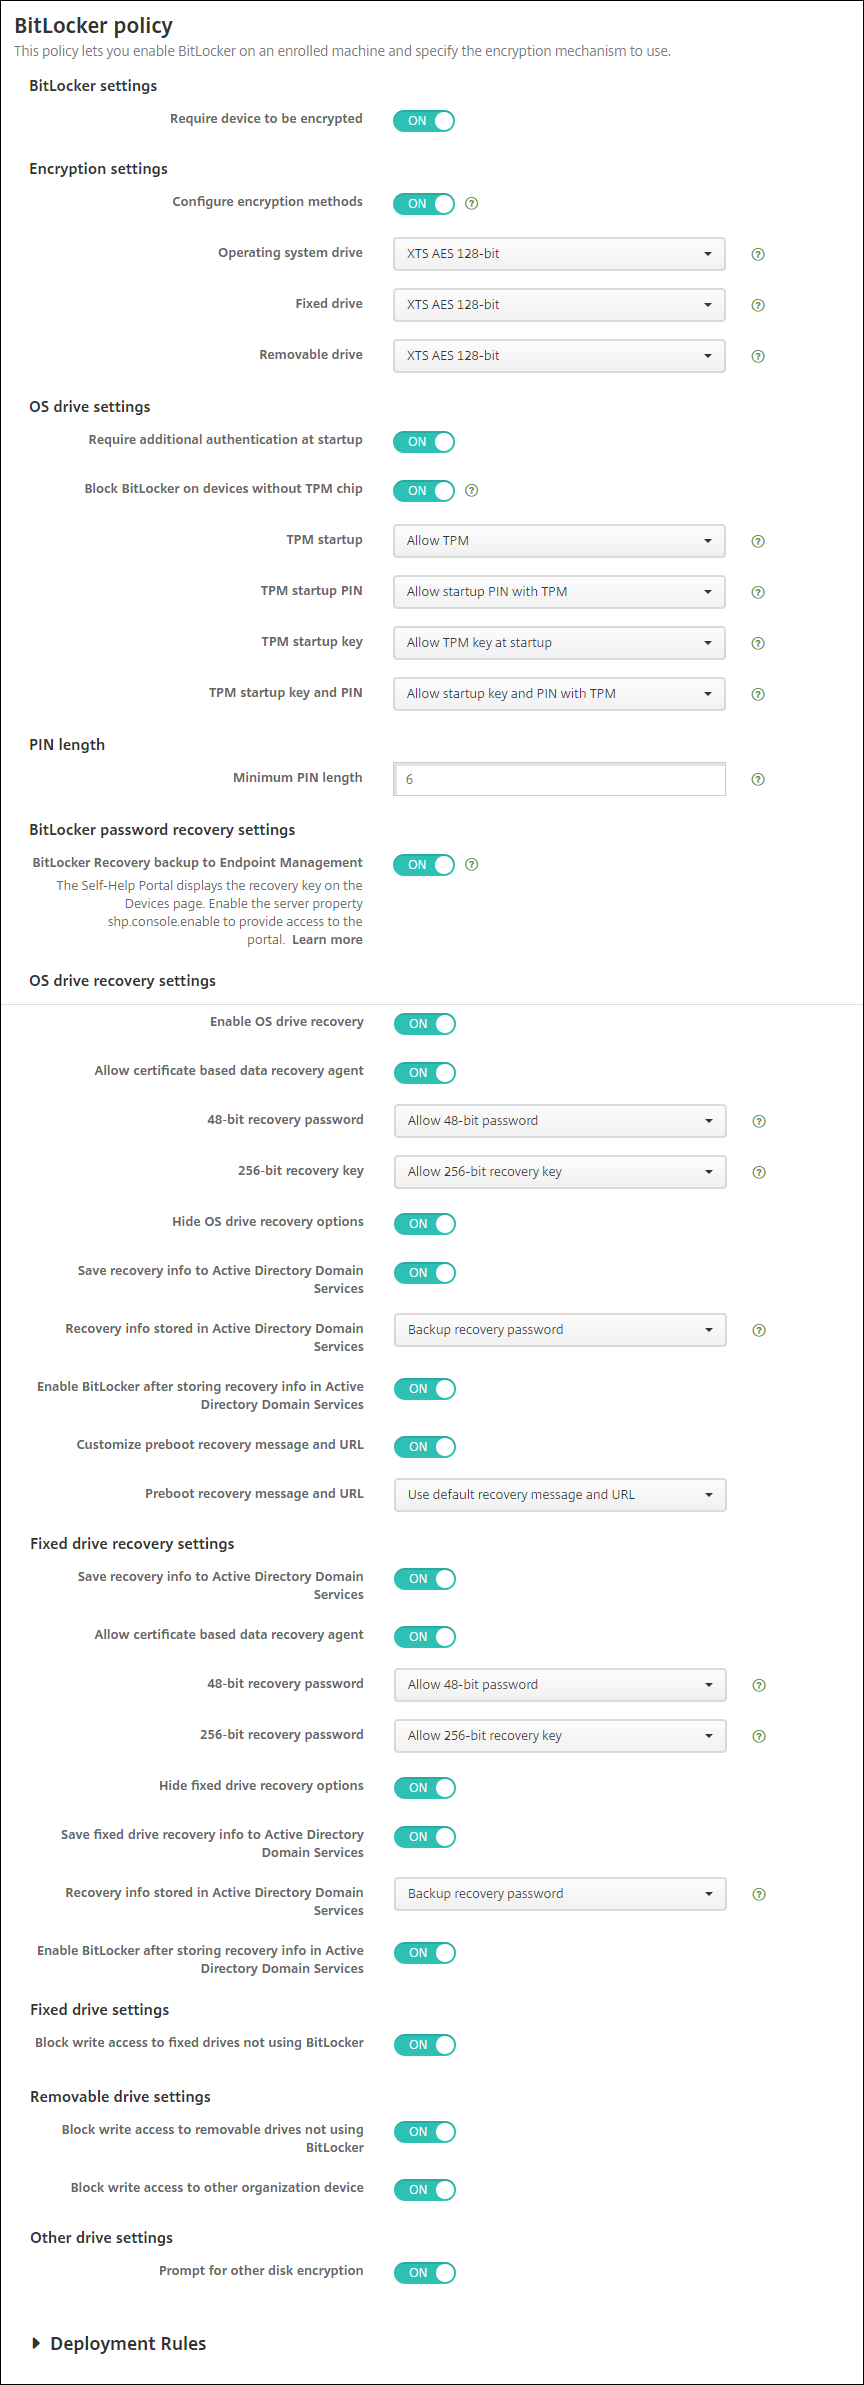This screenshot has width=864, height=2385.
Task: Click the Minimum PIN length field
Action: point(559,779)
